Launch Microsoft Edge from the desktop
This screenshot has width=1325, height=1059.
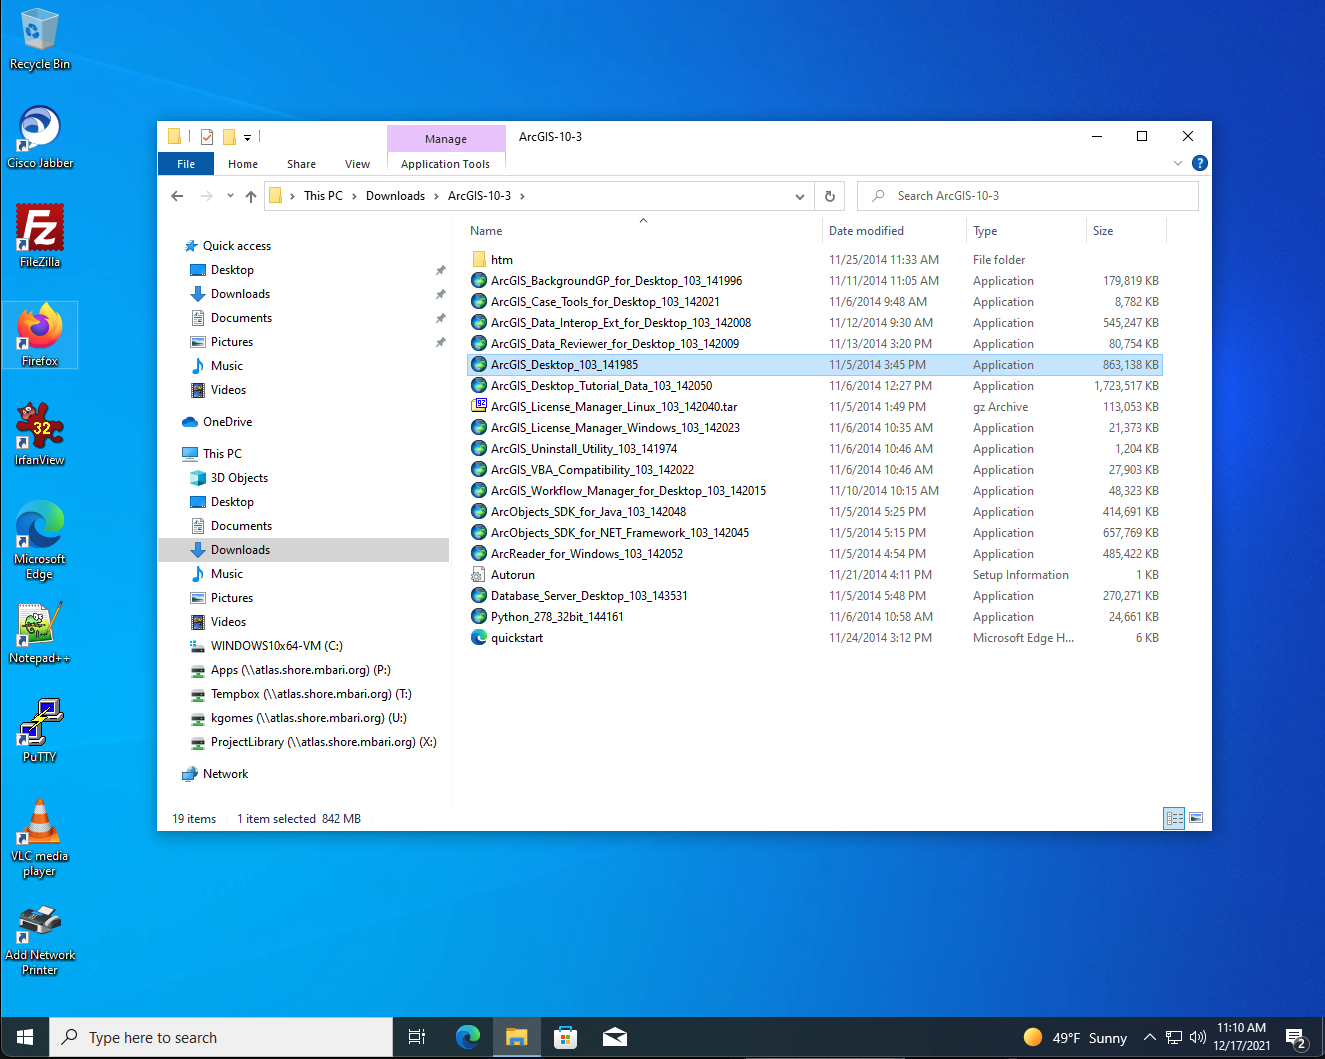[x=40, y=540]
